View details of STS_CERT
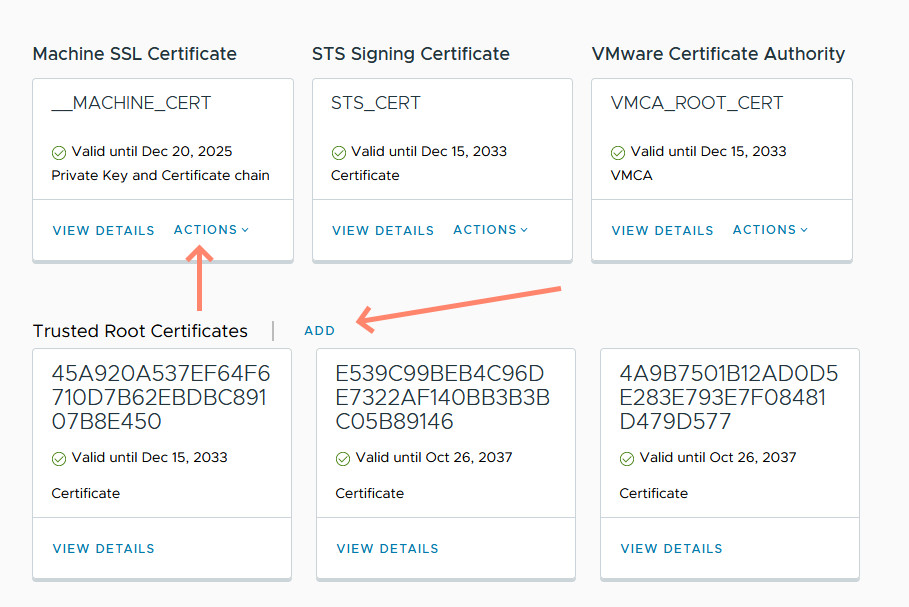 (x=383, y=231)
